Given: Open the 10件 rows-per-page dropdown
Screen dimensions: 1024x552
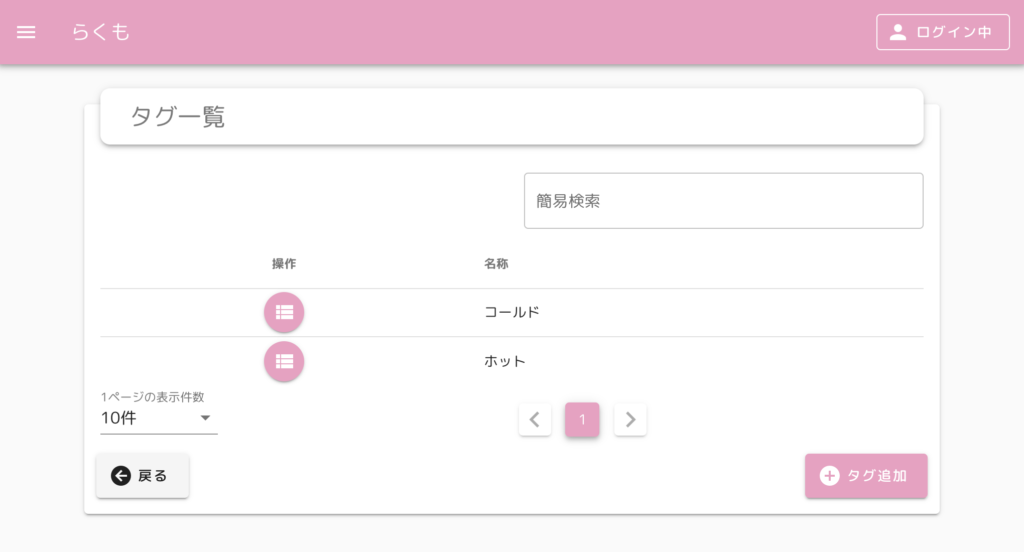Looking at the screenshot, I should point(159,418).
